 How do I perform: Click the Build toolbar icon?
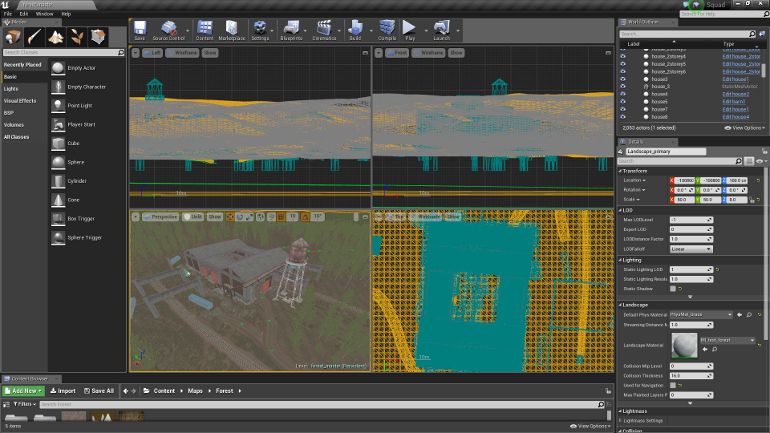[355, 29]
